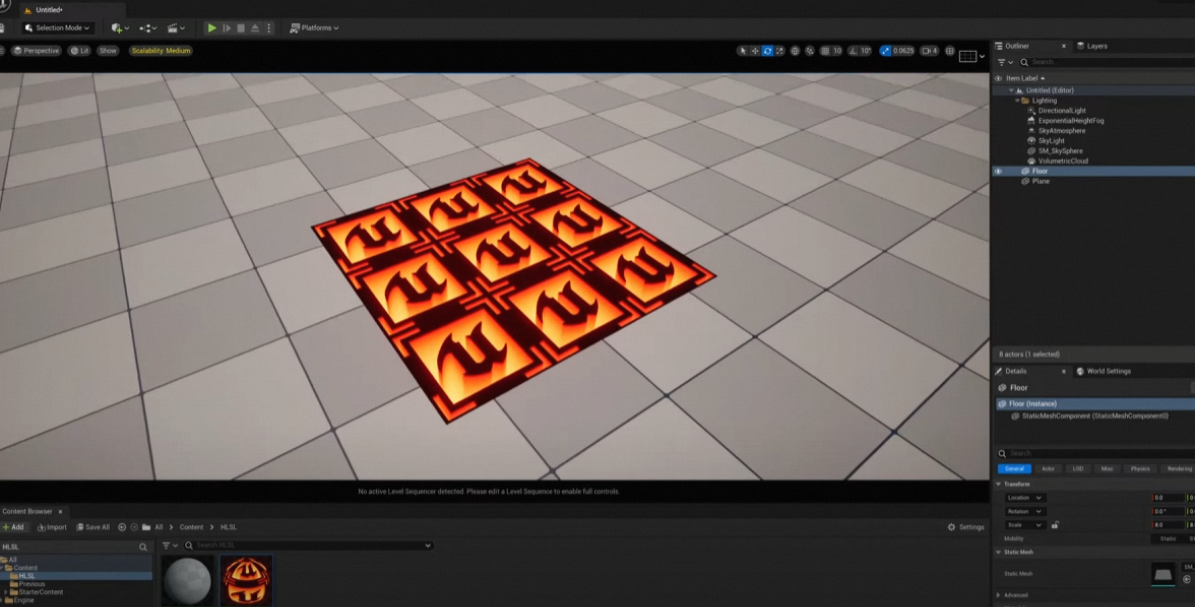The image size is (1195, 607).
Task: Select DirectionalLight in the Outliner
Action: [x=1062, y=111]
